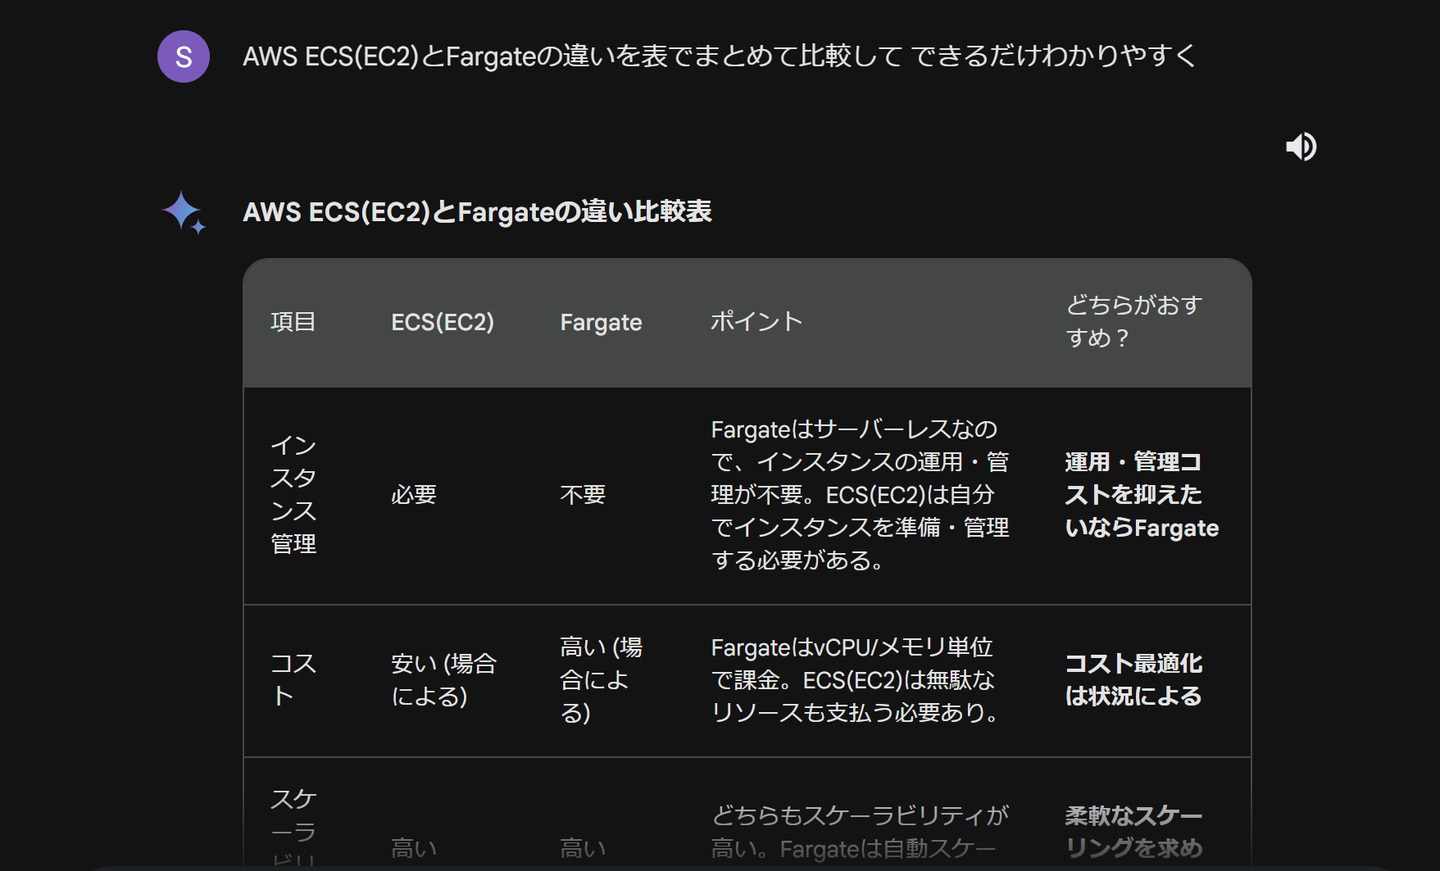Click bold text "コスト最適化は状況による"
The image size is (1440, 871).
click(1133, 680)
